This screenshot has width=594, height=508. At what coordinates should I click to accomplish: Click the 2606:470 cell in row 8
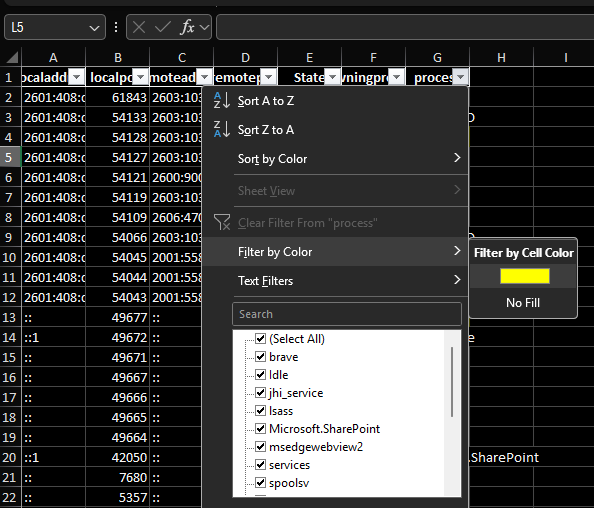coord(177,217)
